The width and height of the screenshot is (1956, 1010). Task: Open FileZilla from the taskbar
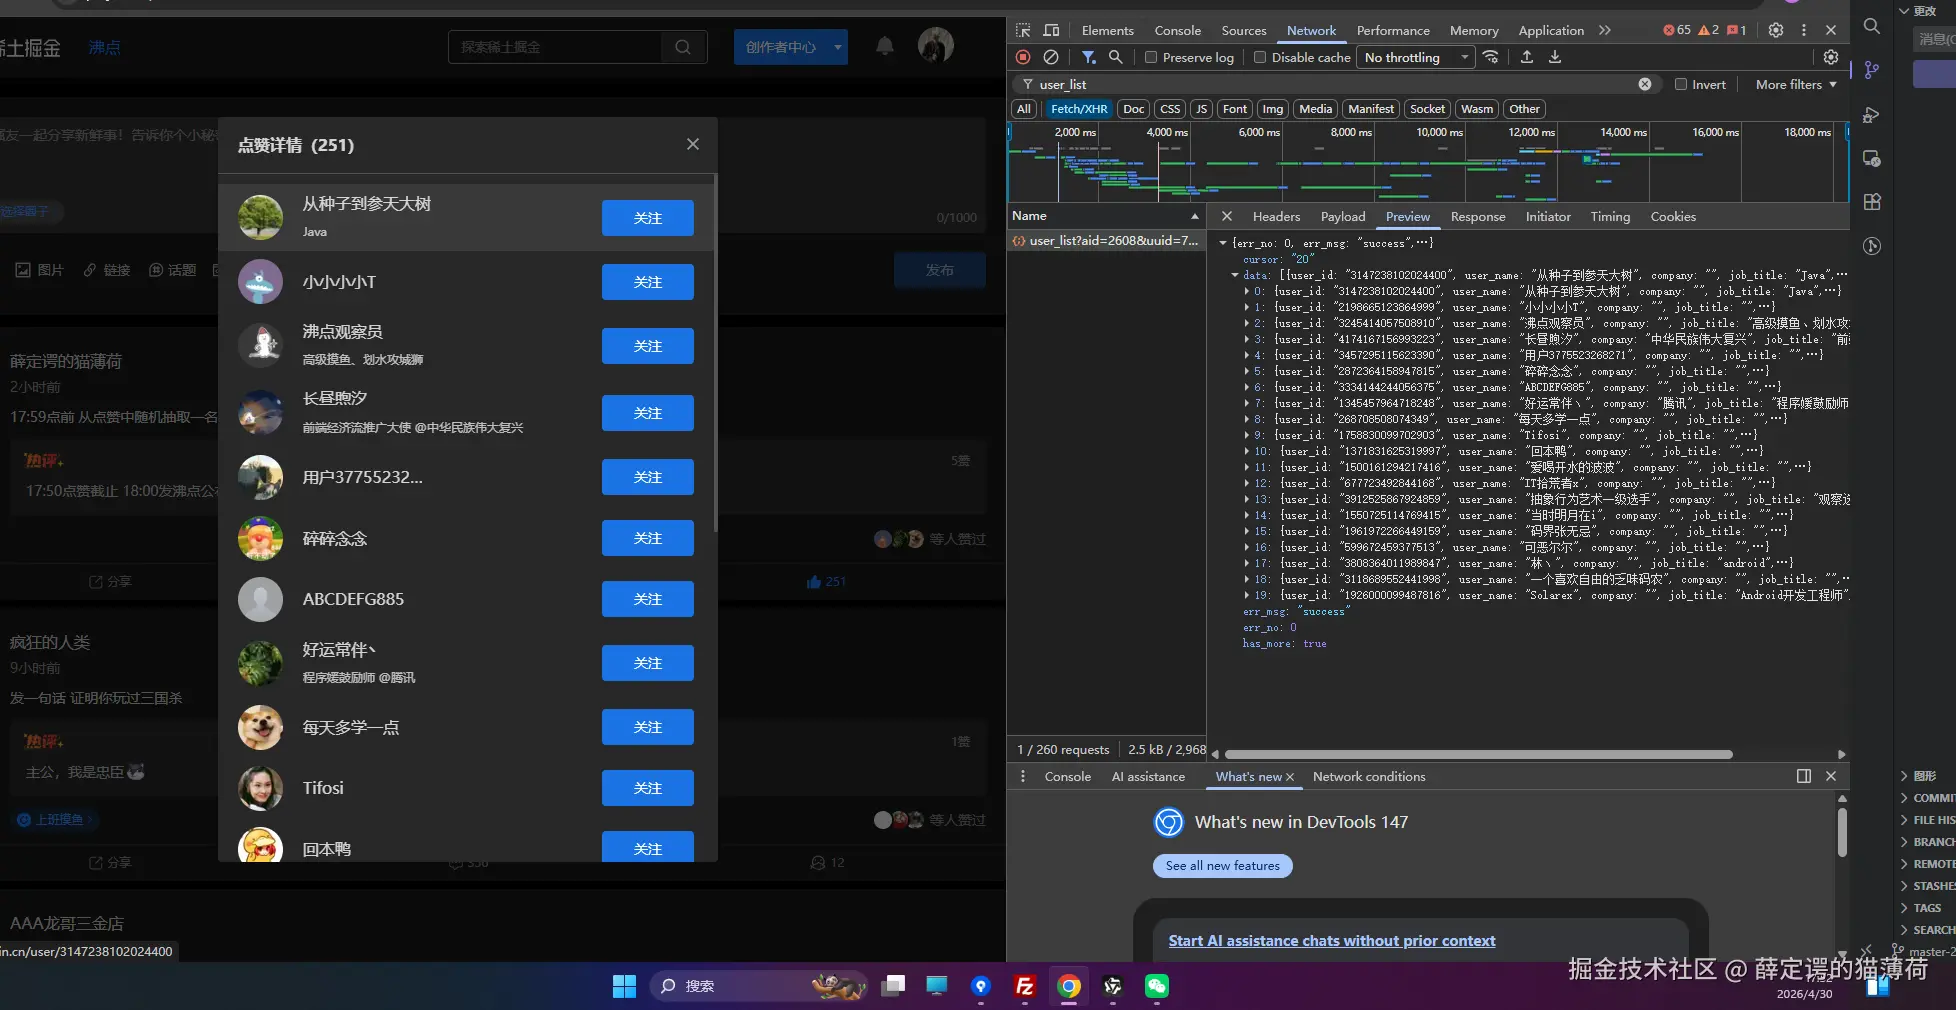coord(1025,986)
